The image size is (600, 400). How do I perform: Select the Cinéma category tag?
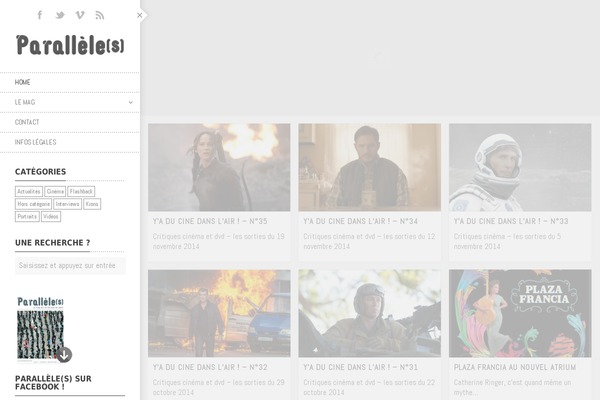click(55, 191)
